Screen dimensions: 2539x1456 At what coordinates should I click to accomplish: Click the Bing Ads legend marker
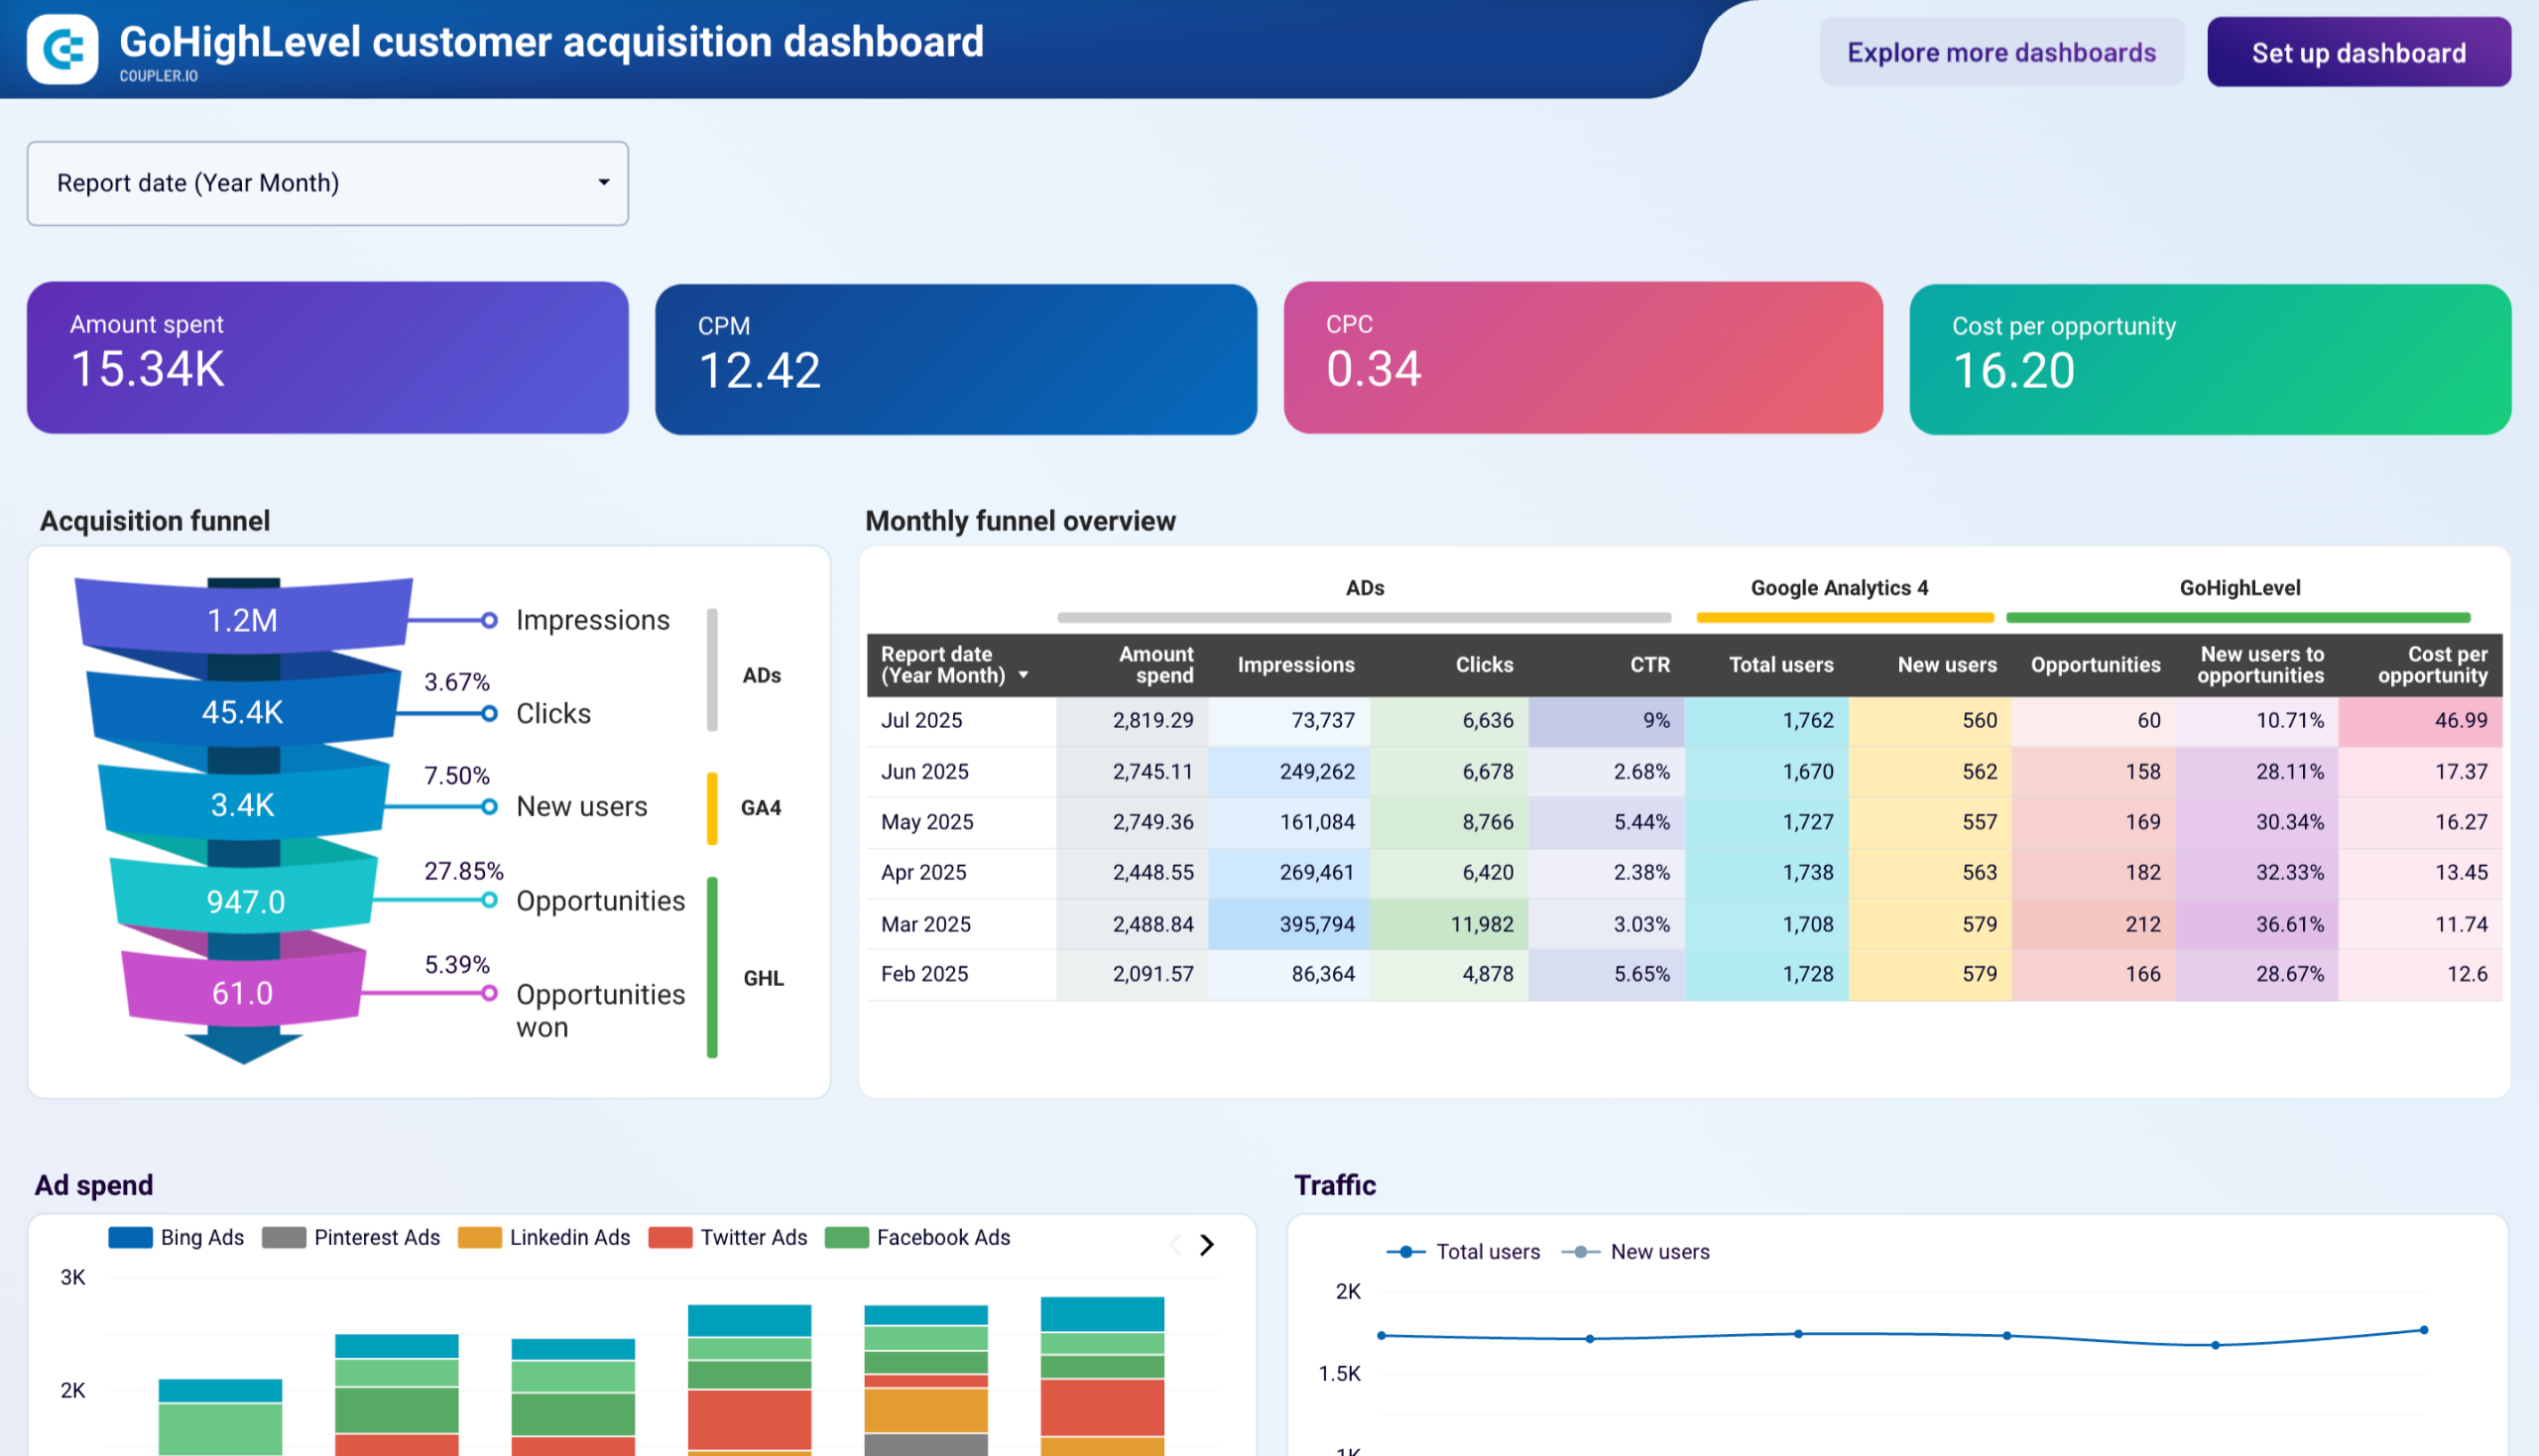click(x=130, y=1237)
